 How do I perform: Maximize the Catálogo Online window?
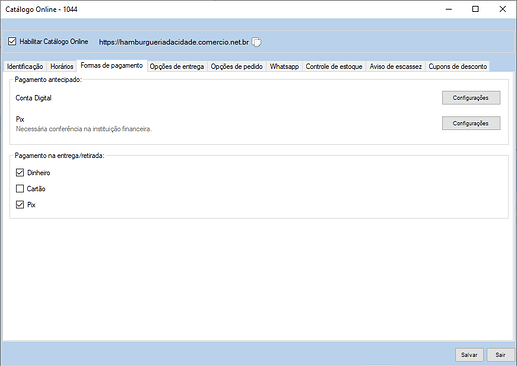coord(475,9)
